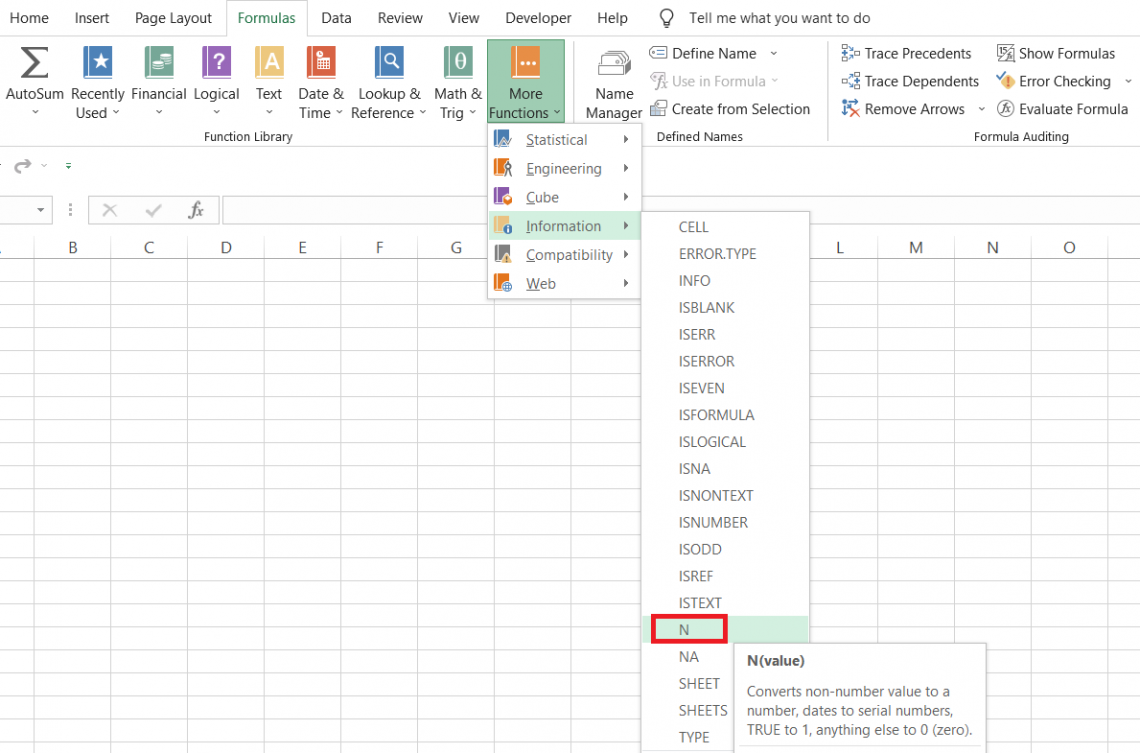Open the Logical functions icon

pos(216,64)
